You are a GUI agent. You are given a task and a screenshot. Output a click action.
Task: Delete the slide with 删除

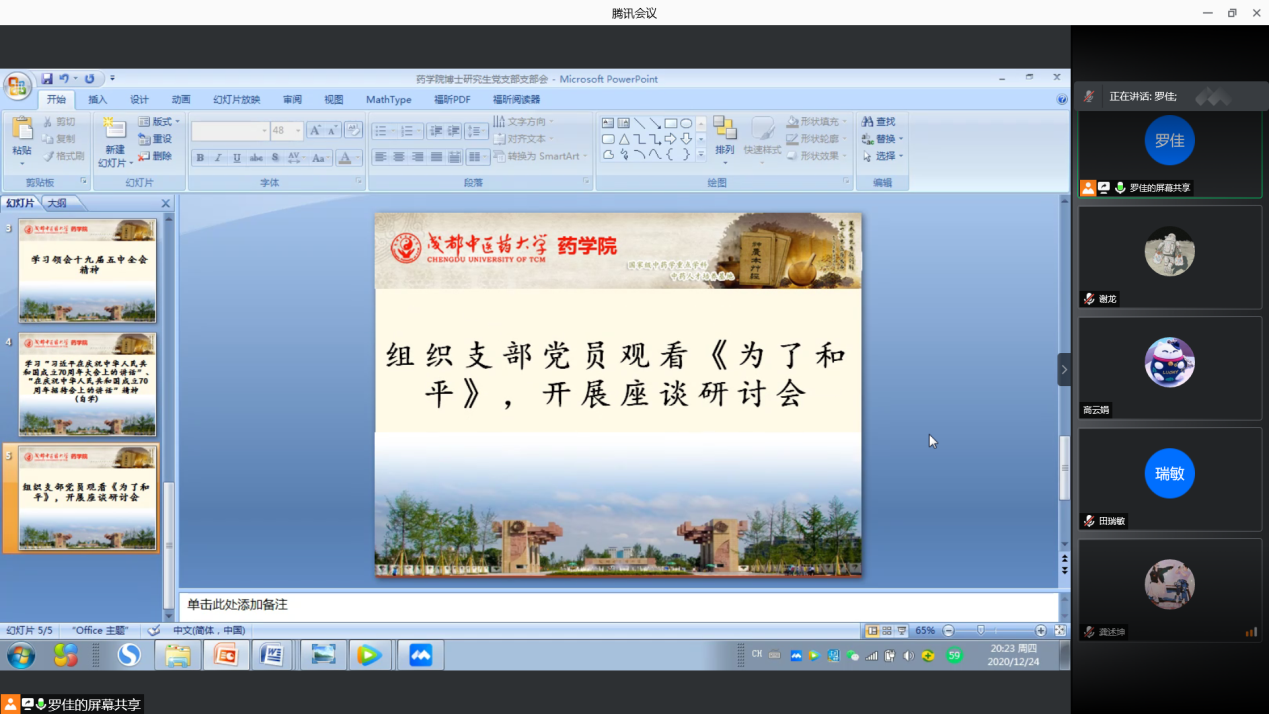pyautogui.click(x=155, y=156)
